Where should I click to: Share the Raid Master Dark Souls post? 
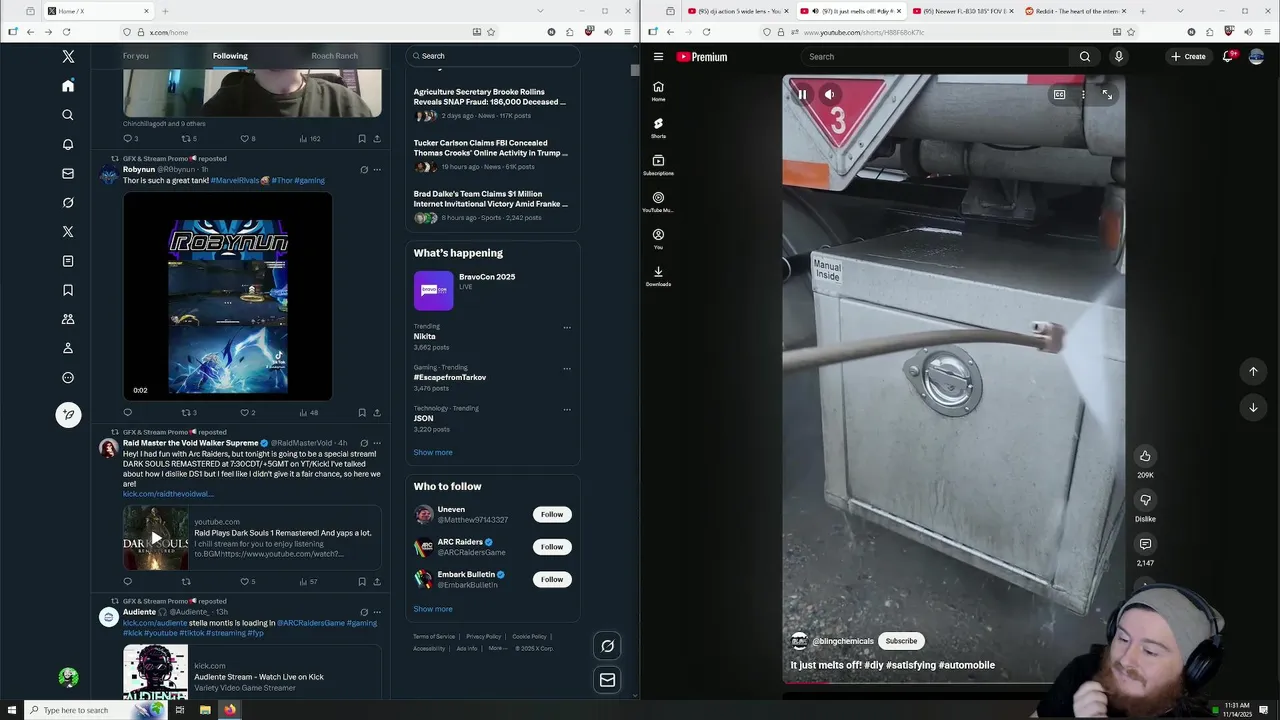377,581
